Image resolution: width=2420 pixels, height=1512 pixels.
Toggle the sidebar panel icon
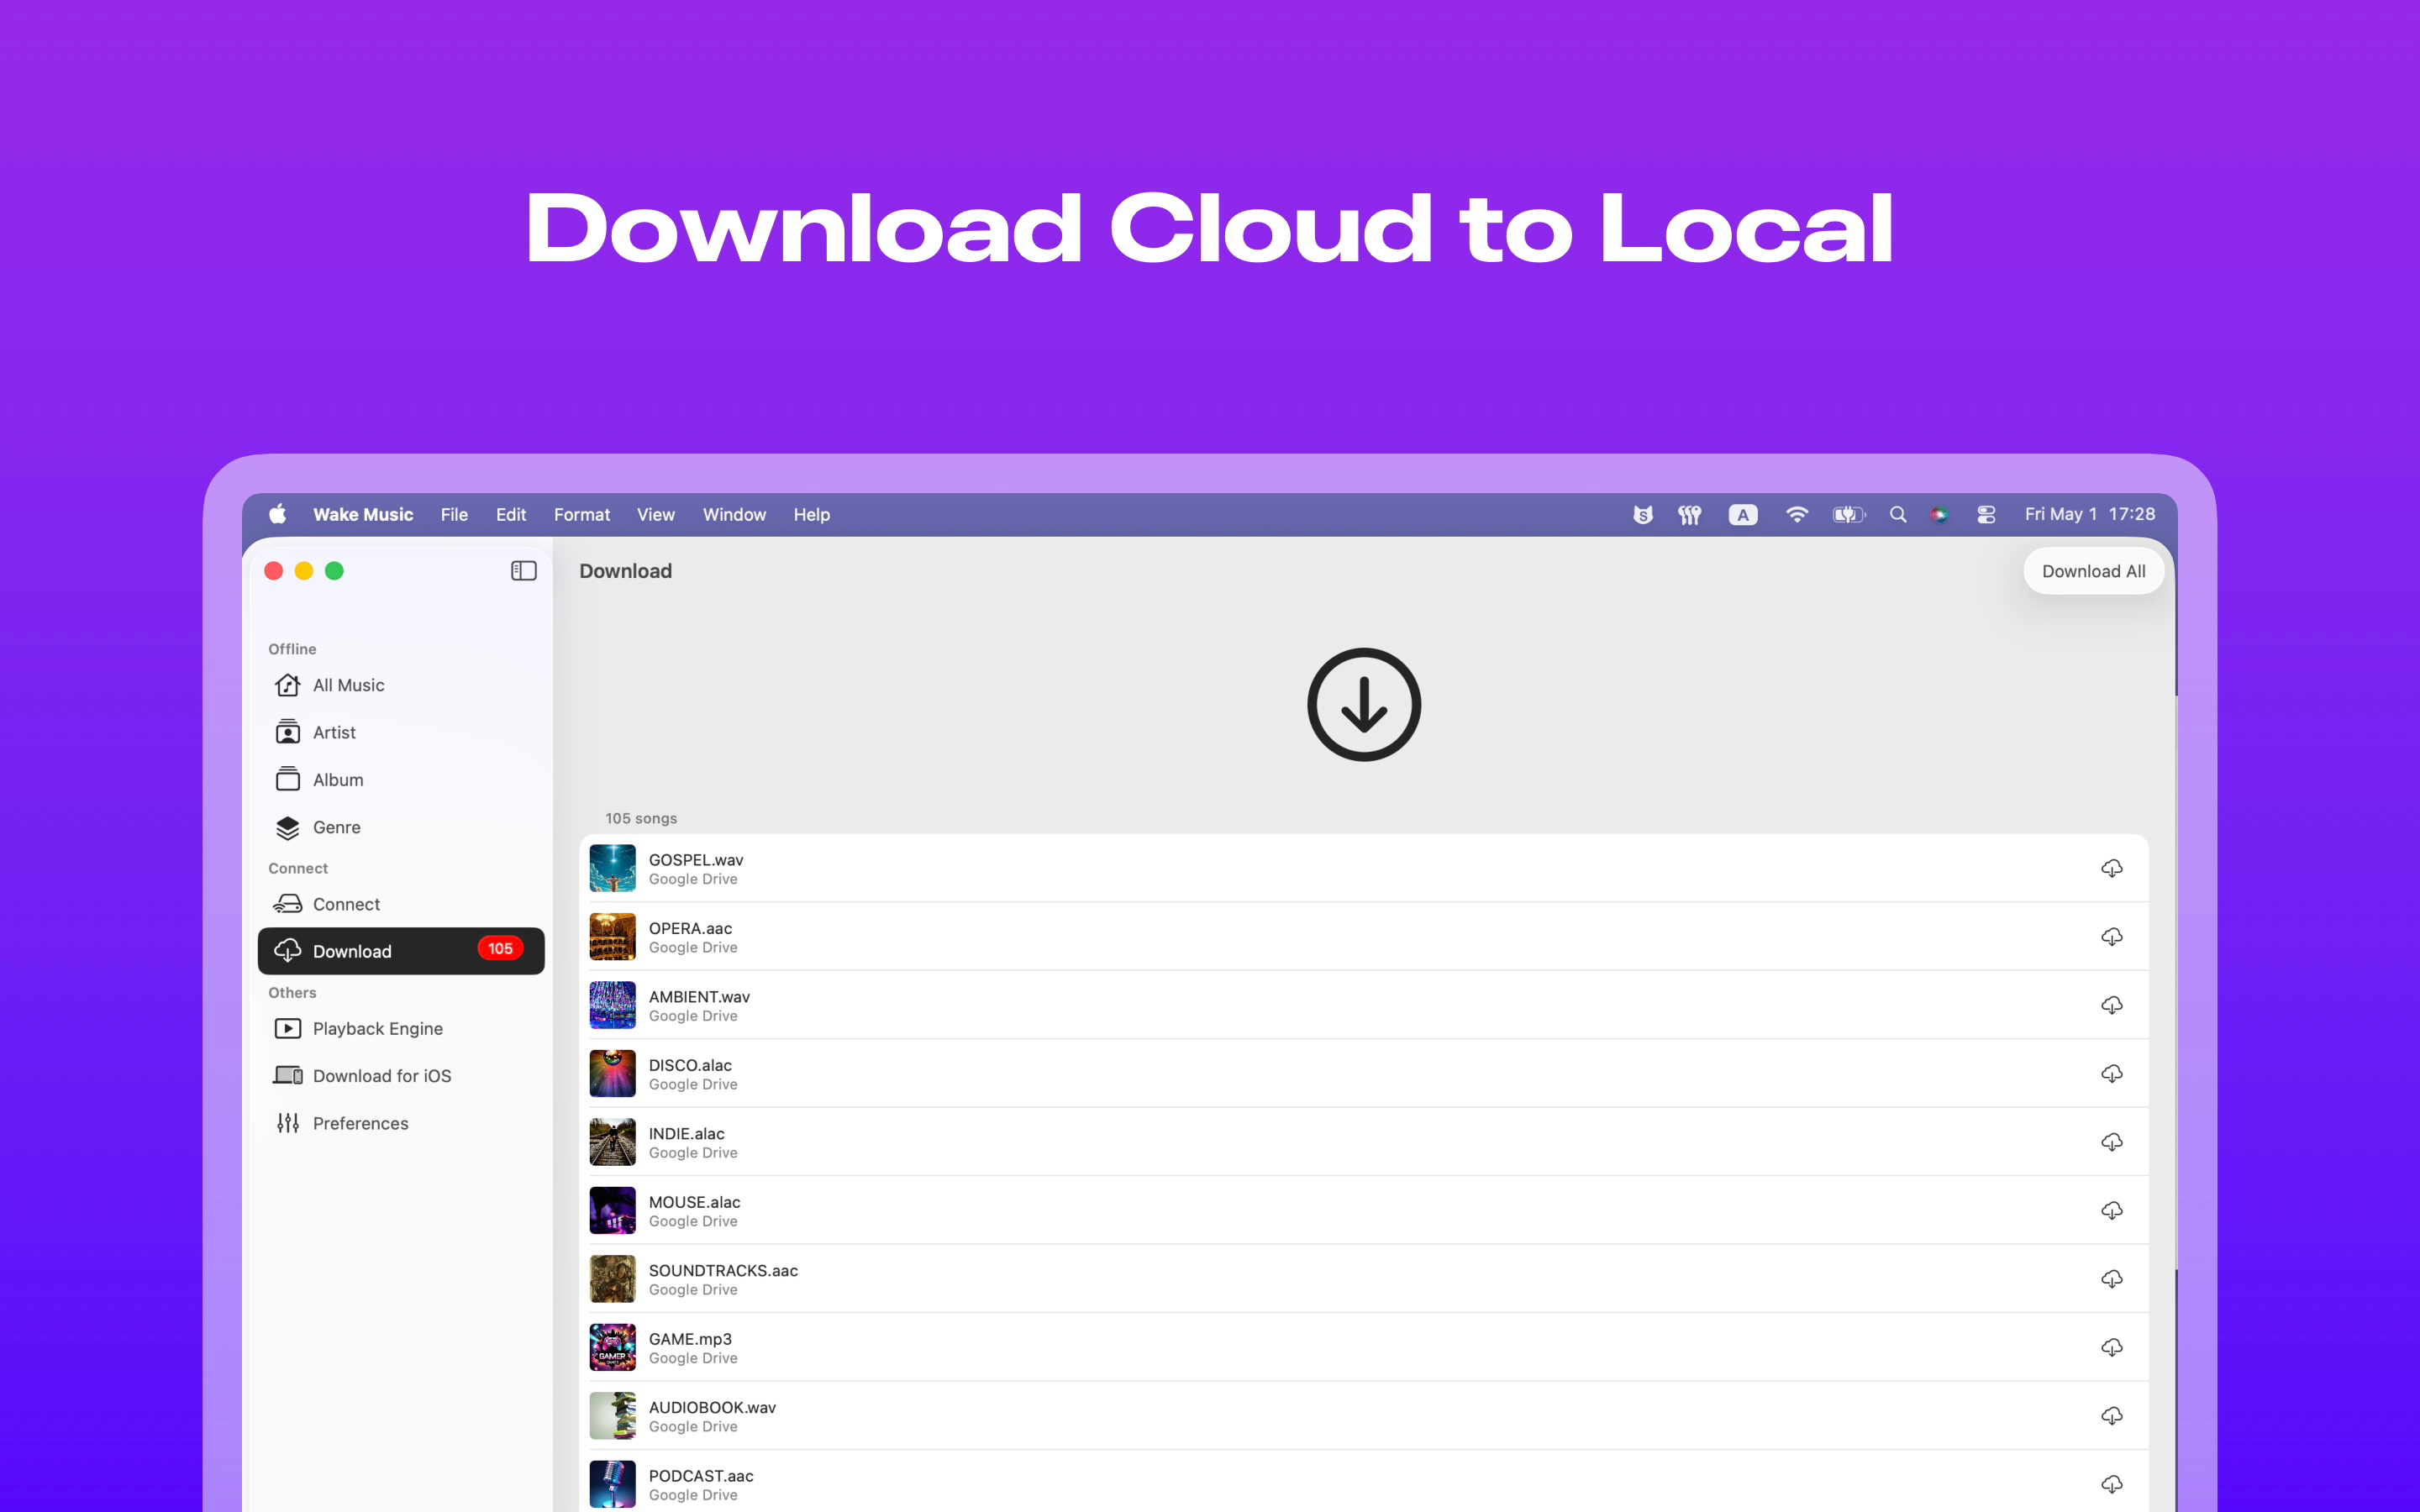coord(523,571)
